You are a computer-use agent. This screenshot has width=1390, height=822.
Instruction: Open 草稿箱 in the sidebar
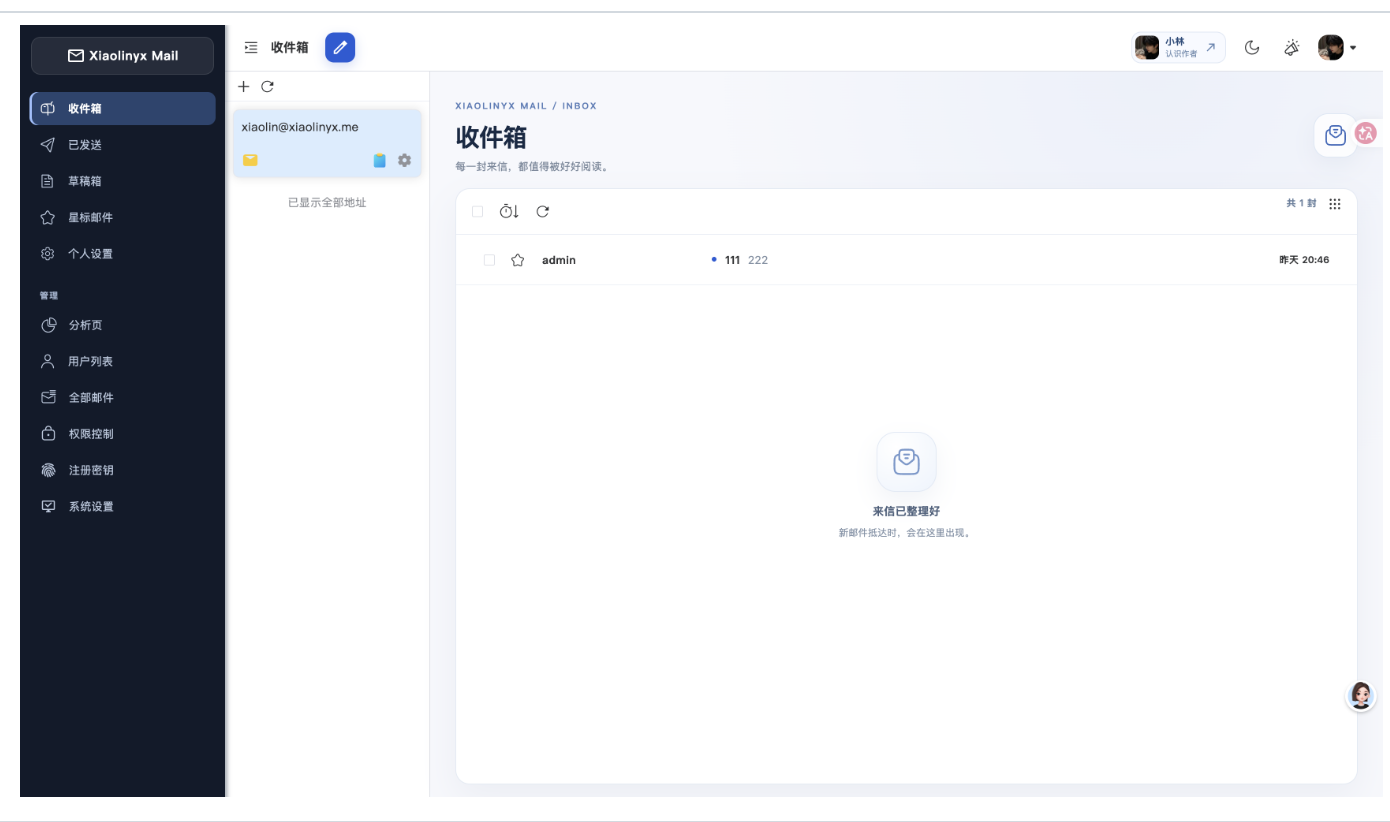click(x=123, y=181)
